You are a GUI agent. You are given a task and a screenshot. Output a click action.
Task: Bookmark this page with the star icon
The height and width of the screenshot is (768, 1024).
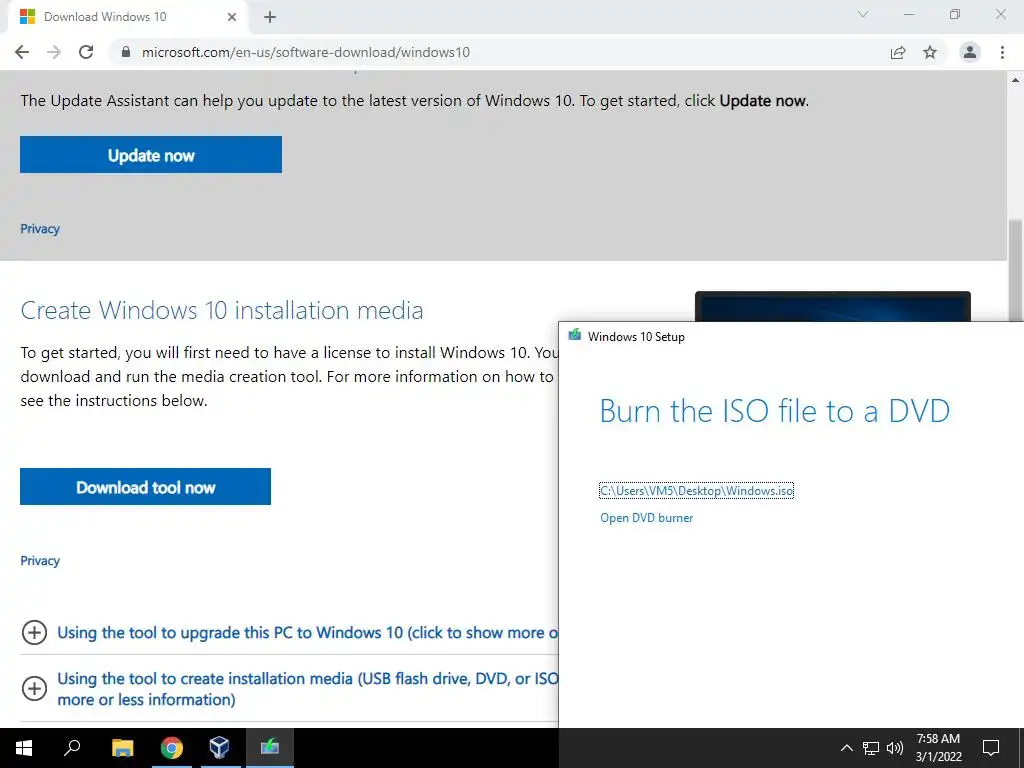pyautogui.click(x=930, y=52)
